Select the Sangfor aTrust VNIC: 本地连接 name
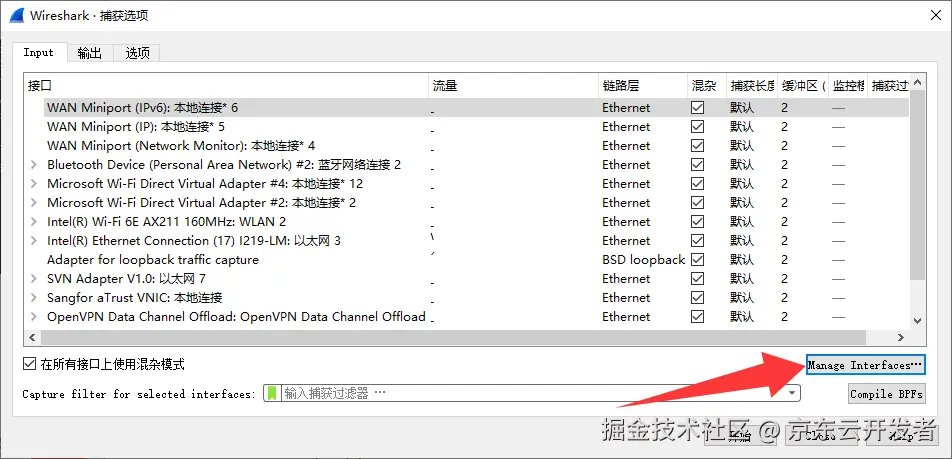 (x=135, y=298)
